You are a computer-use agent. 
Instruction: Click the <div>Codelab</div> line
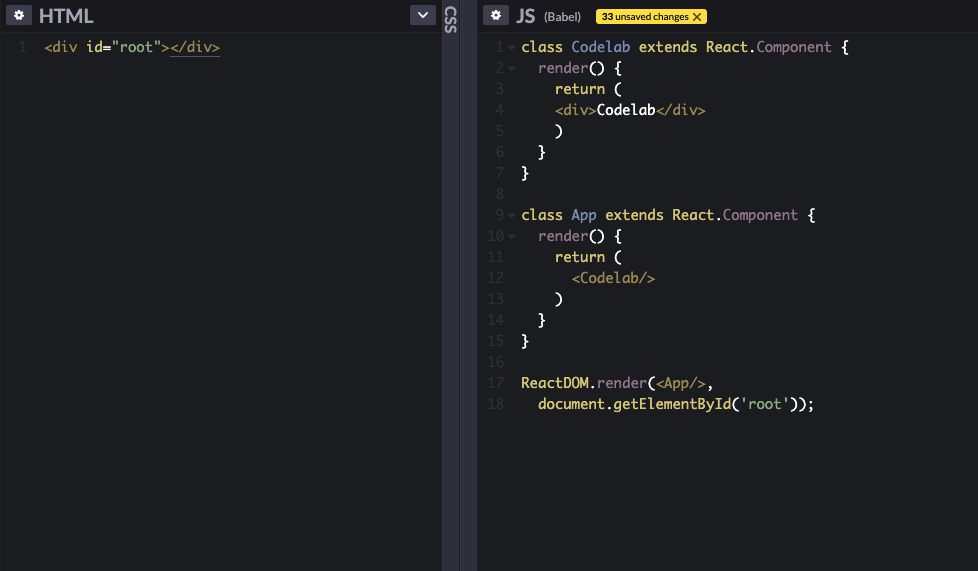[630, 110]
